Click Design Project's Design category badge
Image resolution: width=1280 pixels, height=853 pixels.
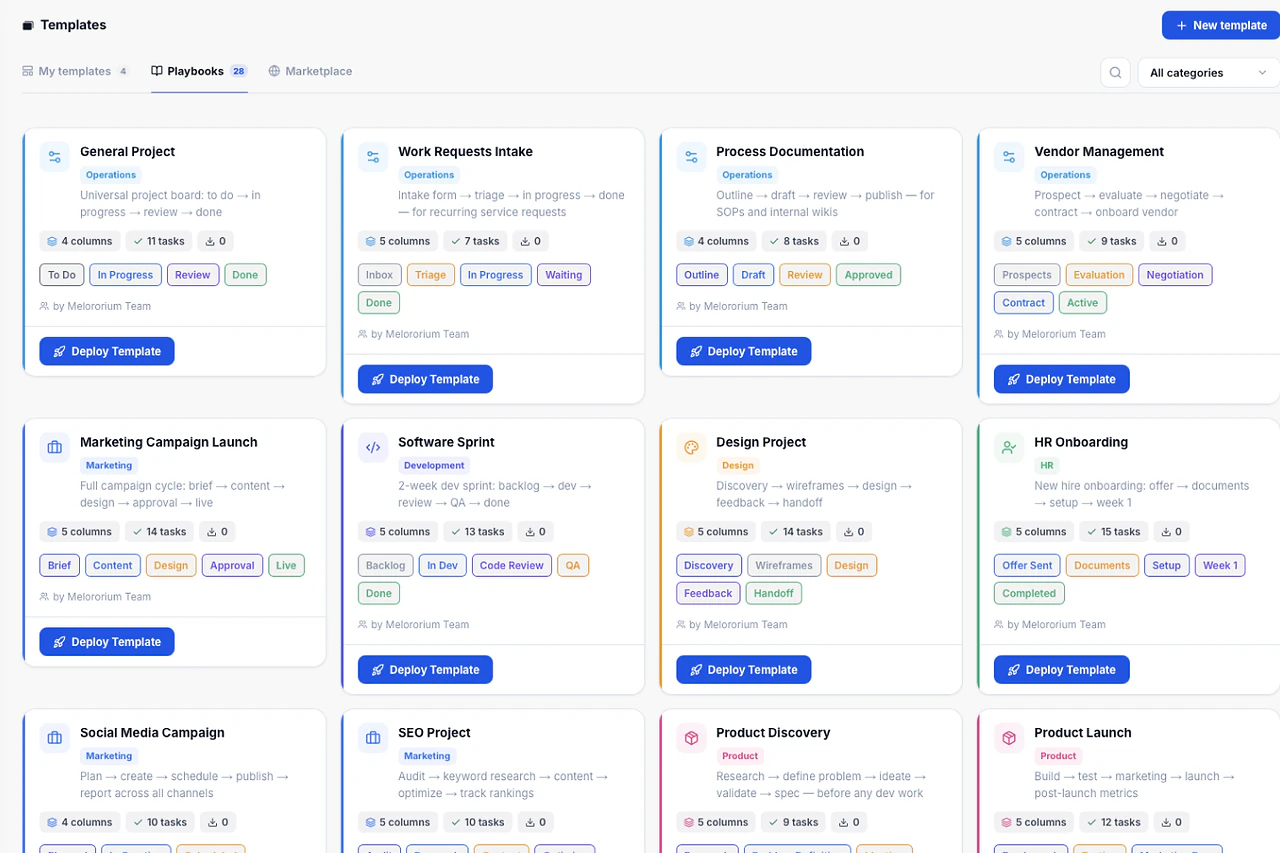pos(738,466)
